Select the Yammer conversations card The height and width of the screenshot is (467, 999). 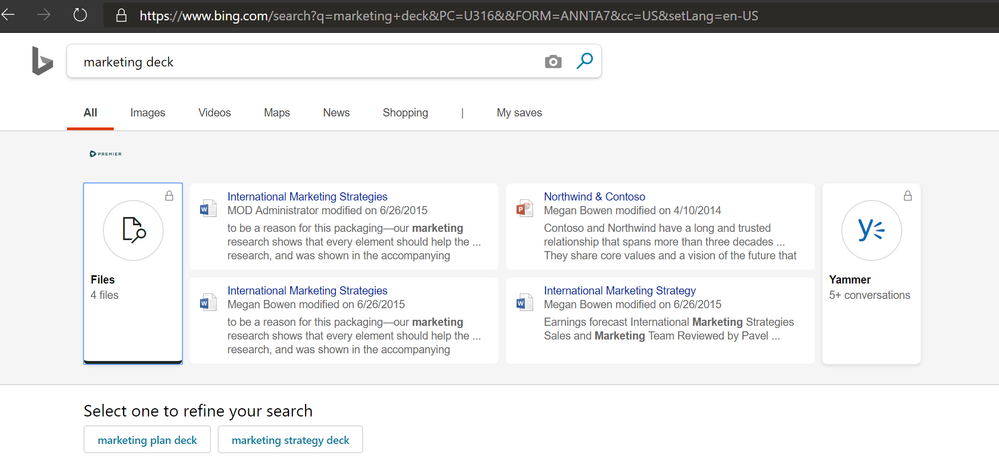(x=871, y=273)
